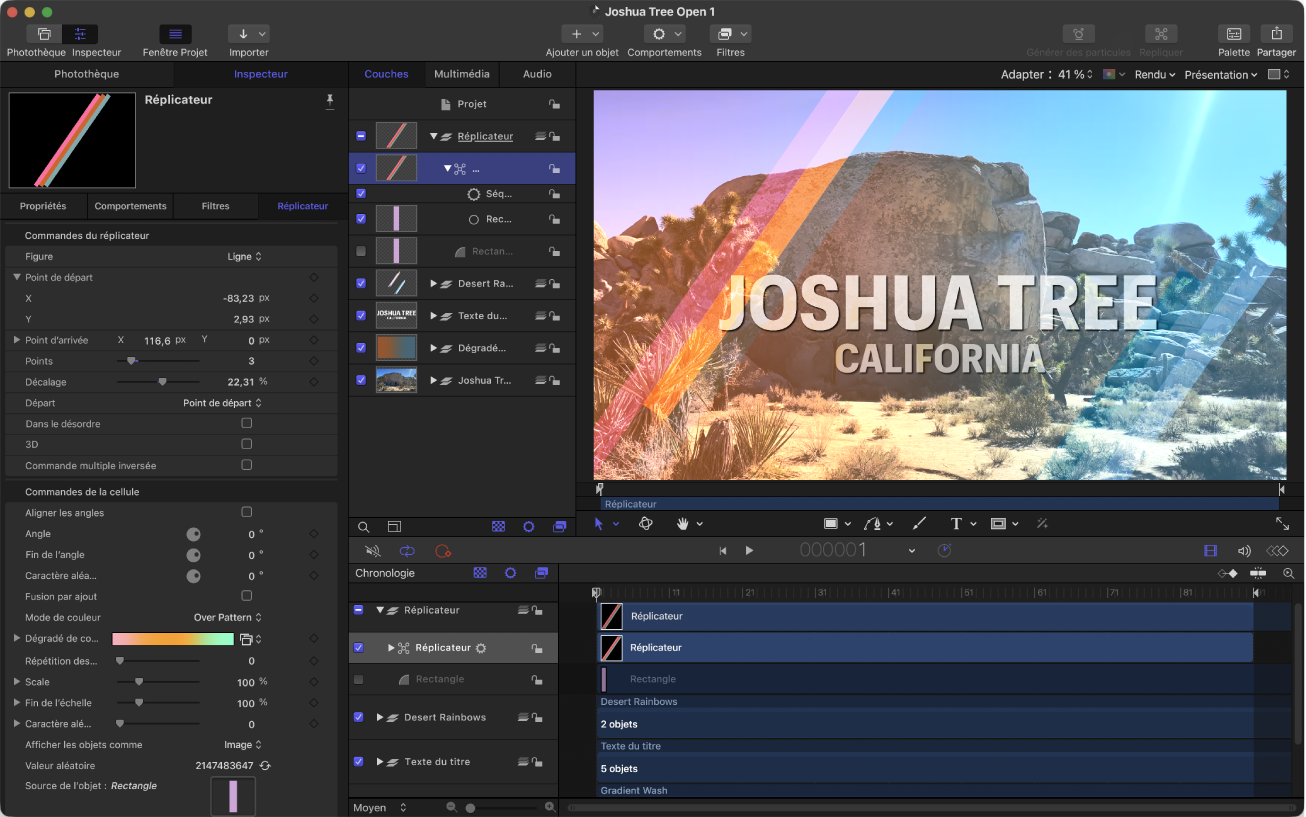
Task: Click the Photothèque toolbar icon
Action: tap(44, 34)
